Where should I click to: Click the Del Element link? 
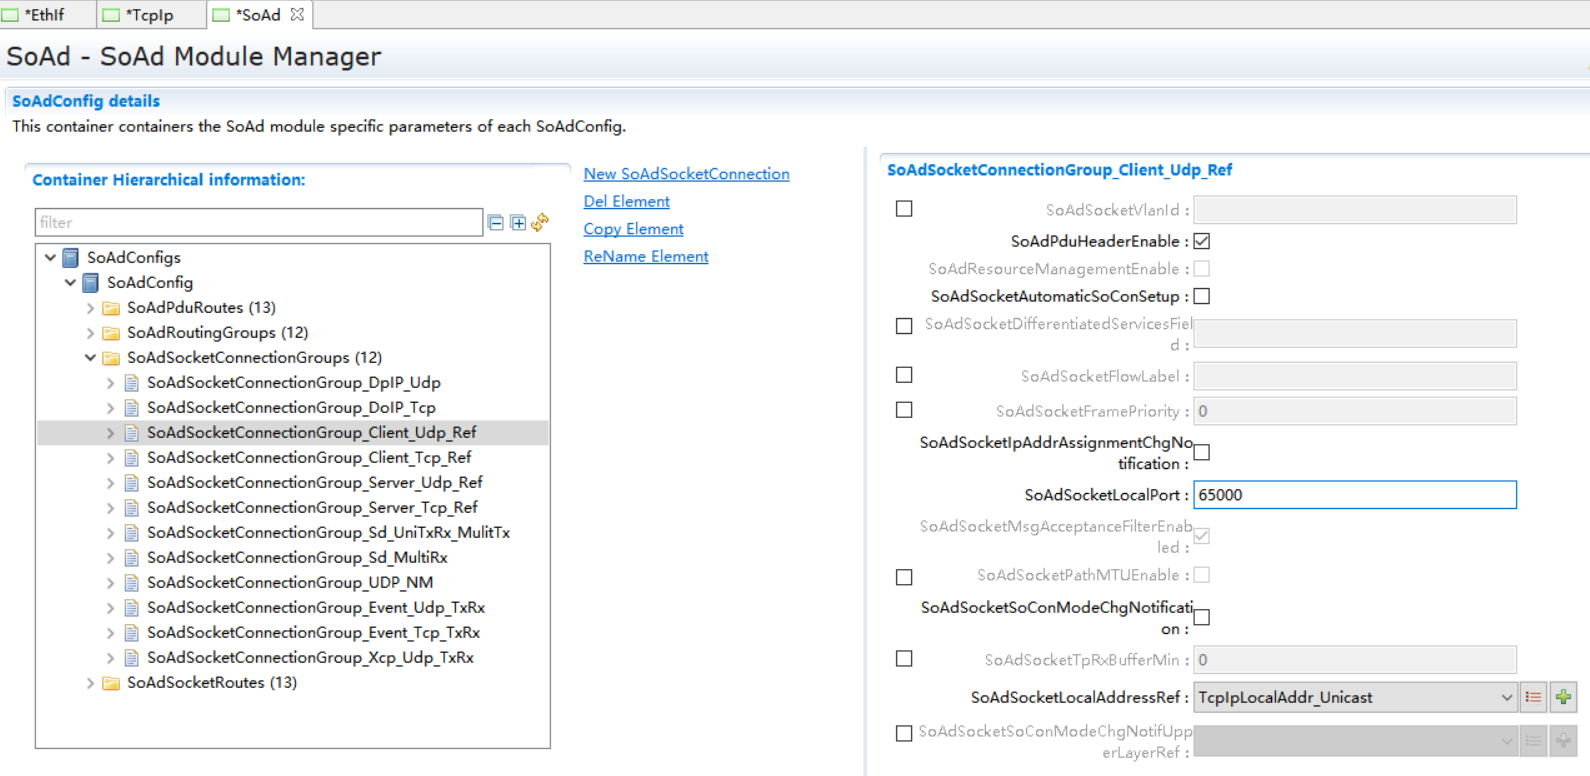[626, 201]
